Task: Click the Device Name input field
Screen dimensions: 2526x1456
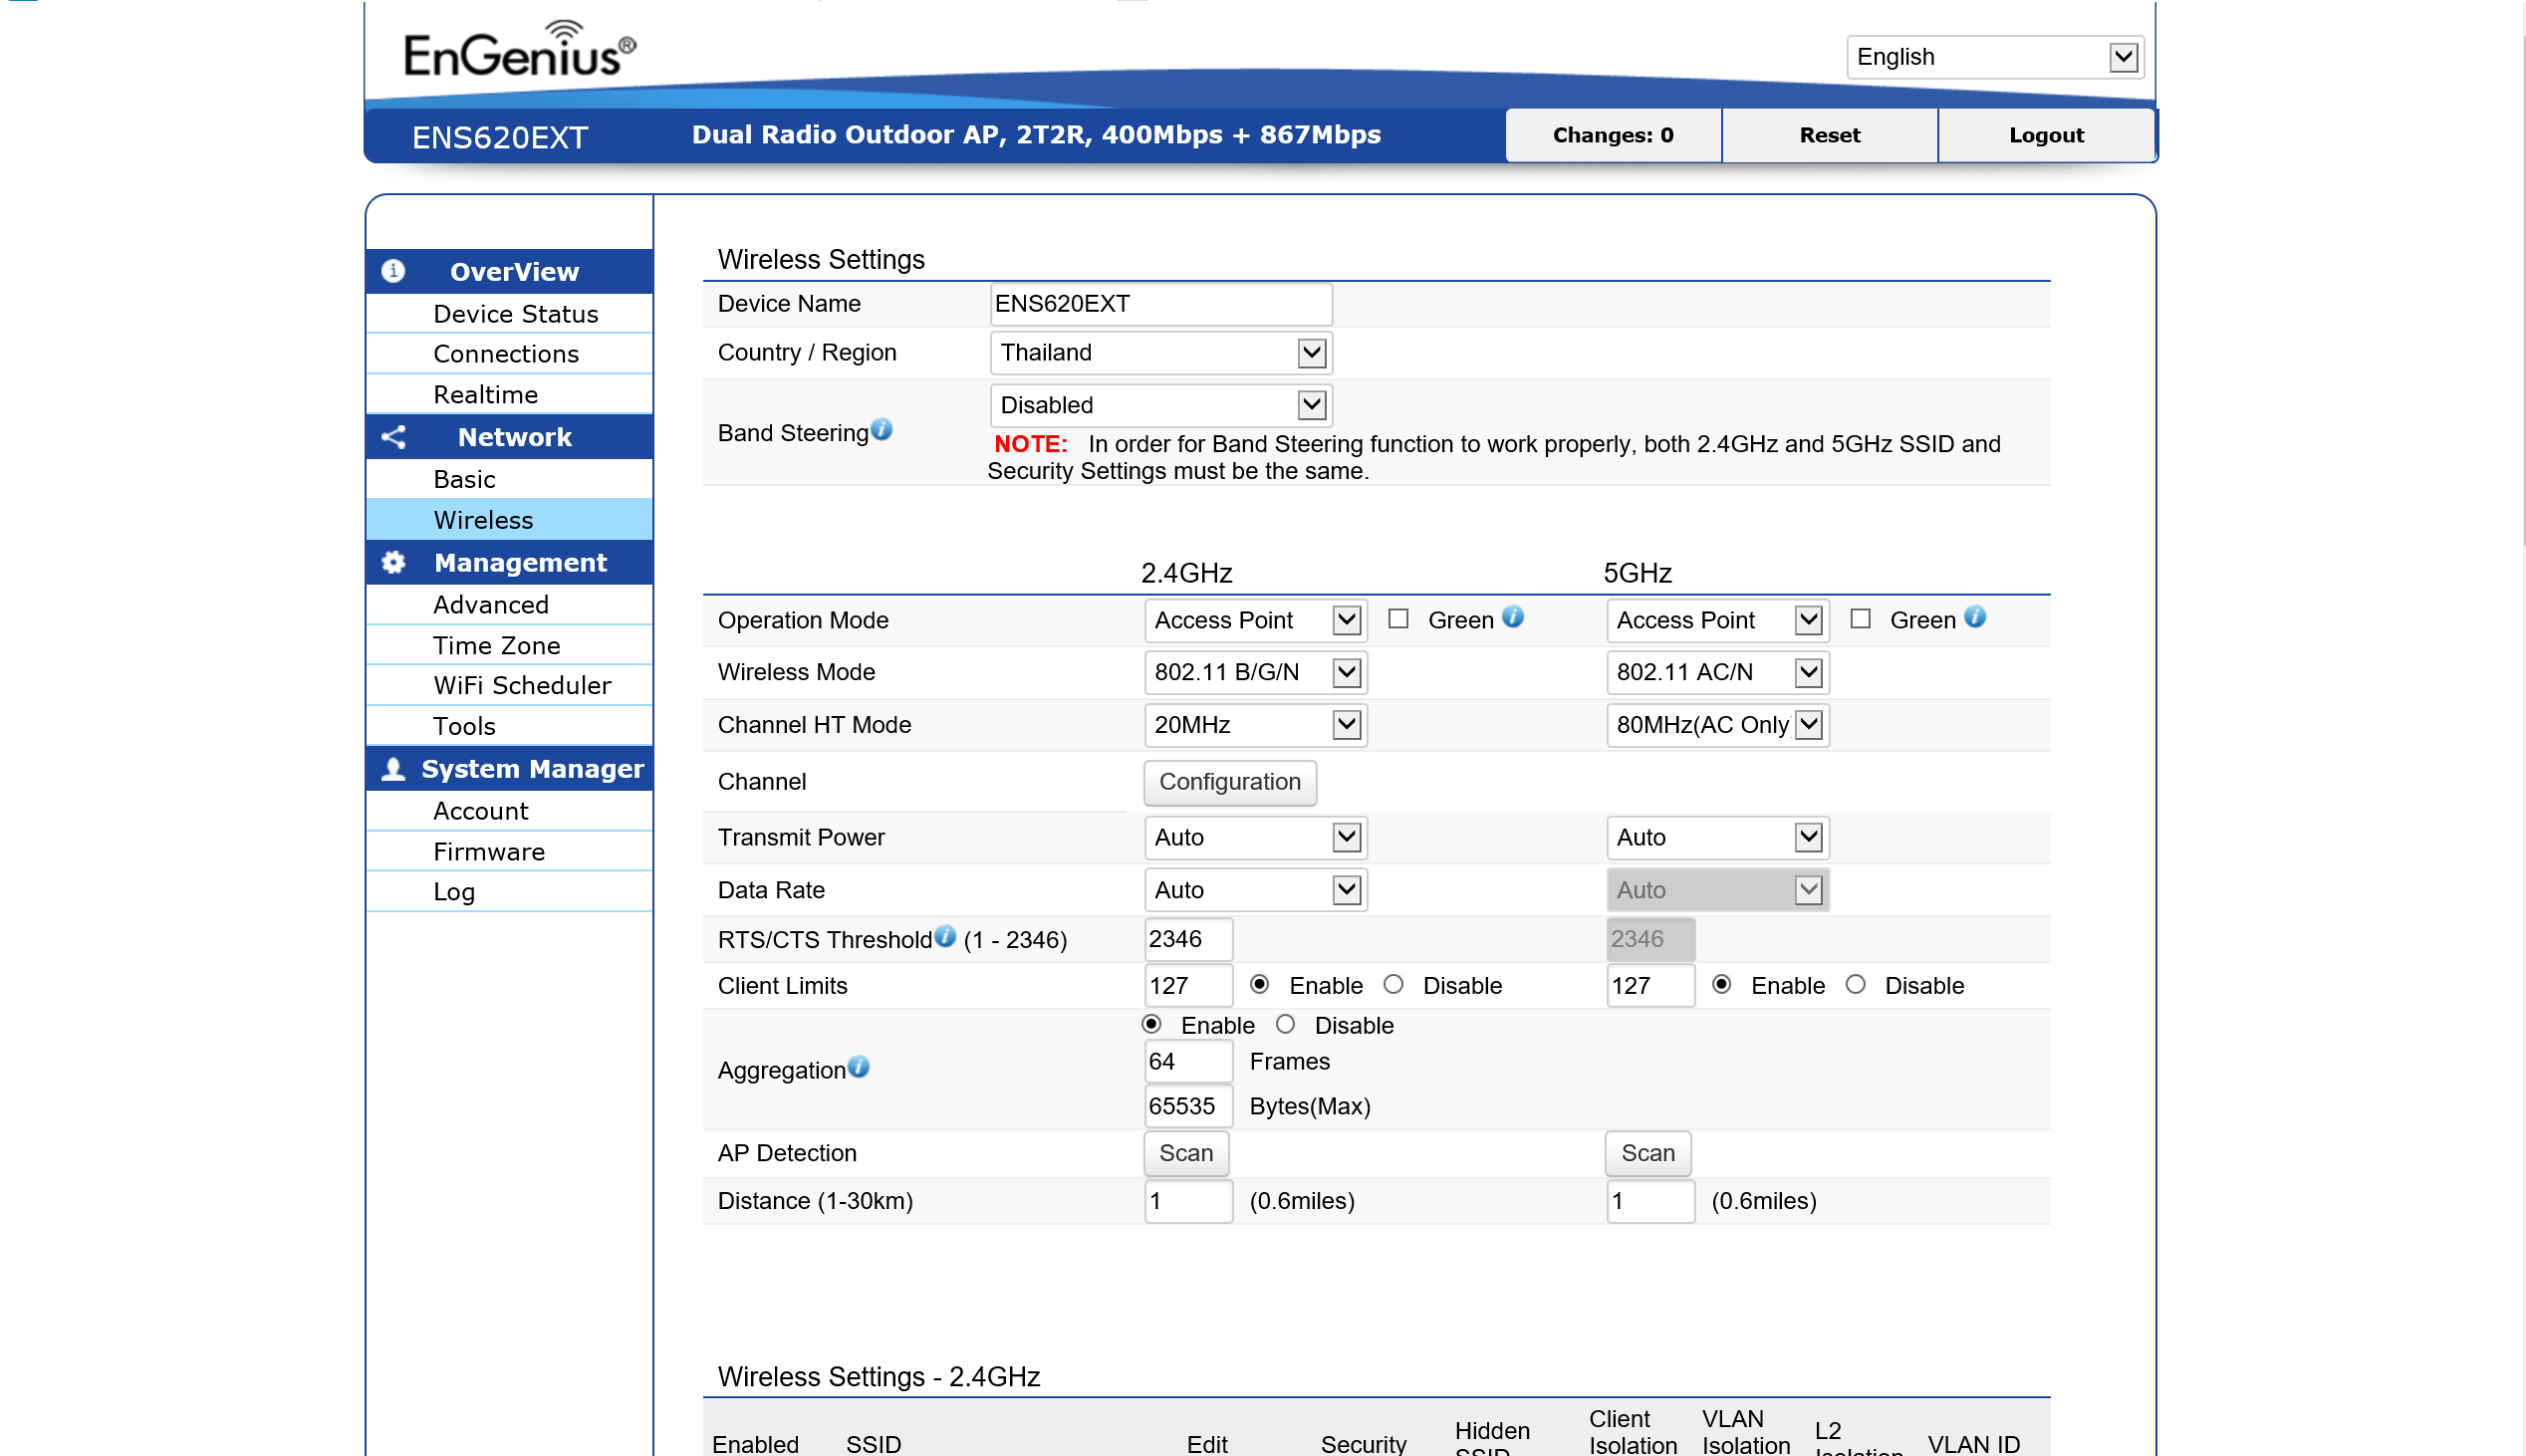Action: coord(1161,303)
